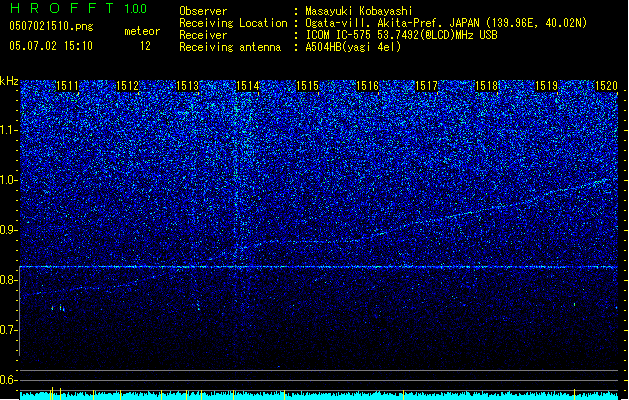
Task: Click the 0.7 kHz axis label
Action: 9,330
